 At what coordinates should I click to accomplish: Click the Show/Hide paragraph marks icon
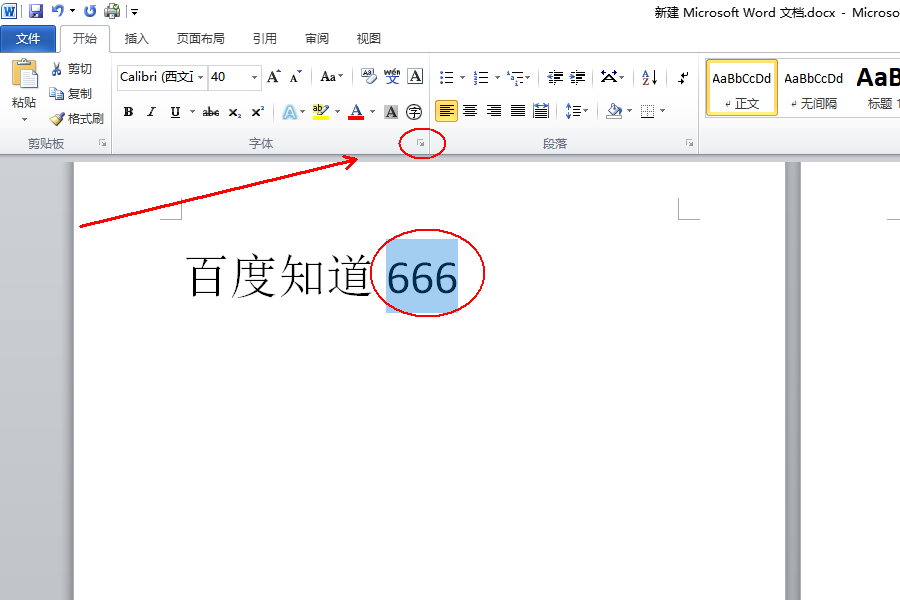coord(683,77)
